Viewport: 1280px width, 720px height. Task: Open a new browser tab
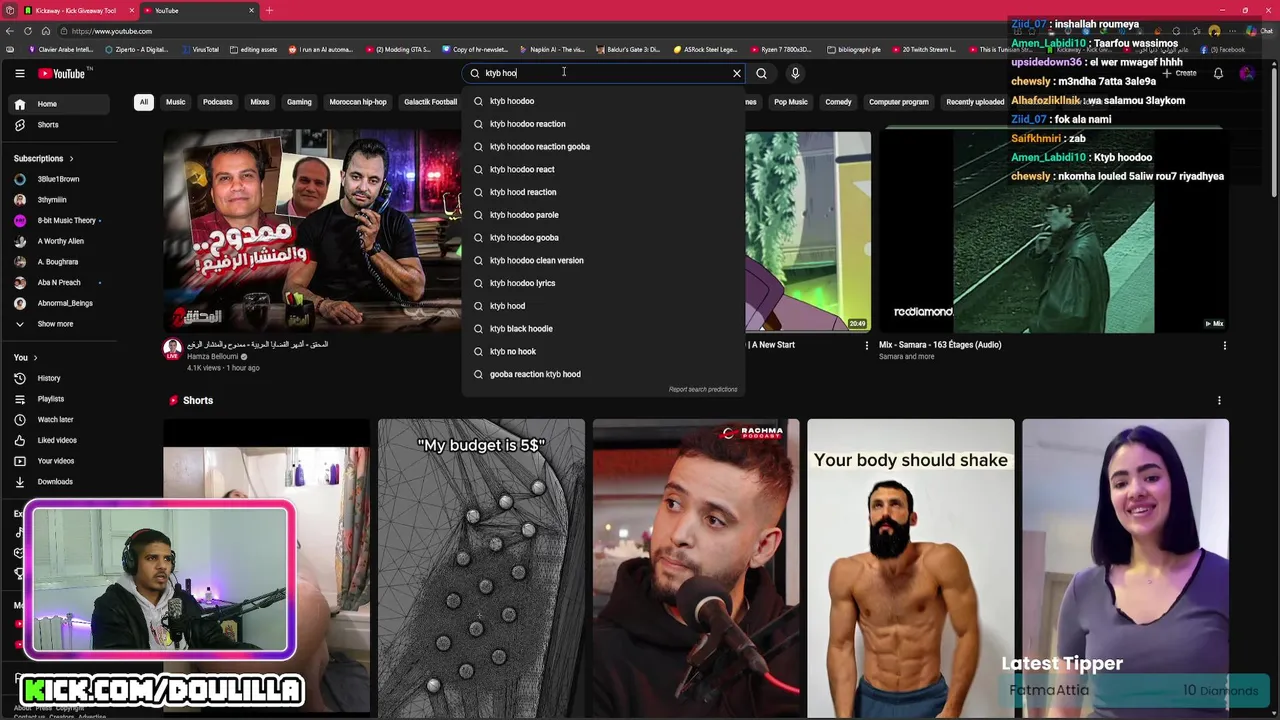269,10
